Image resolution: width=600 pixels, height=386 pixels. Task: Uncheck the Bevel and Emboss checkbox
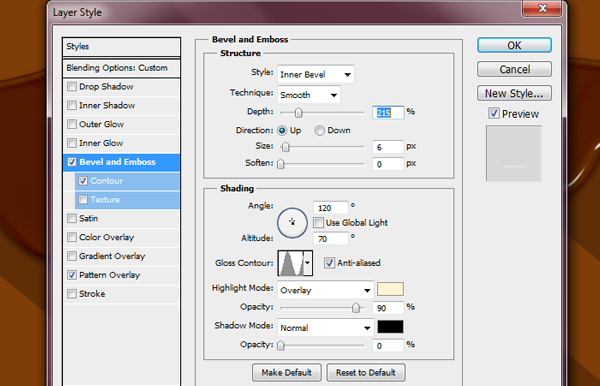(72, 162)
